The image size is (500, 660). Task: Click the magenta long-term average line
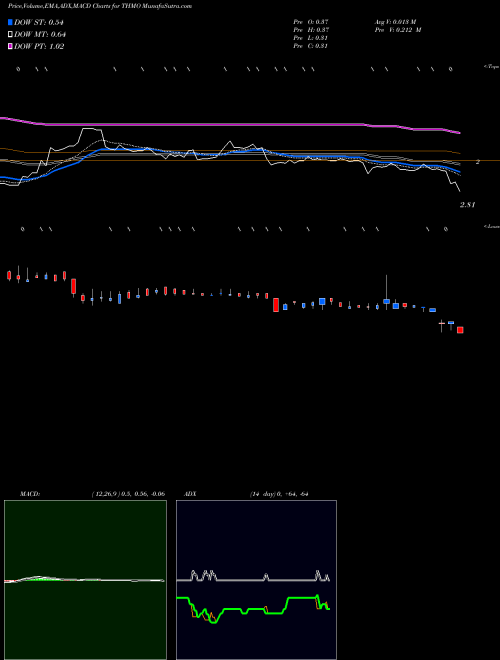(x=230, y=125)
